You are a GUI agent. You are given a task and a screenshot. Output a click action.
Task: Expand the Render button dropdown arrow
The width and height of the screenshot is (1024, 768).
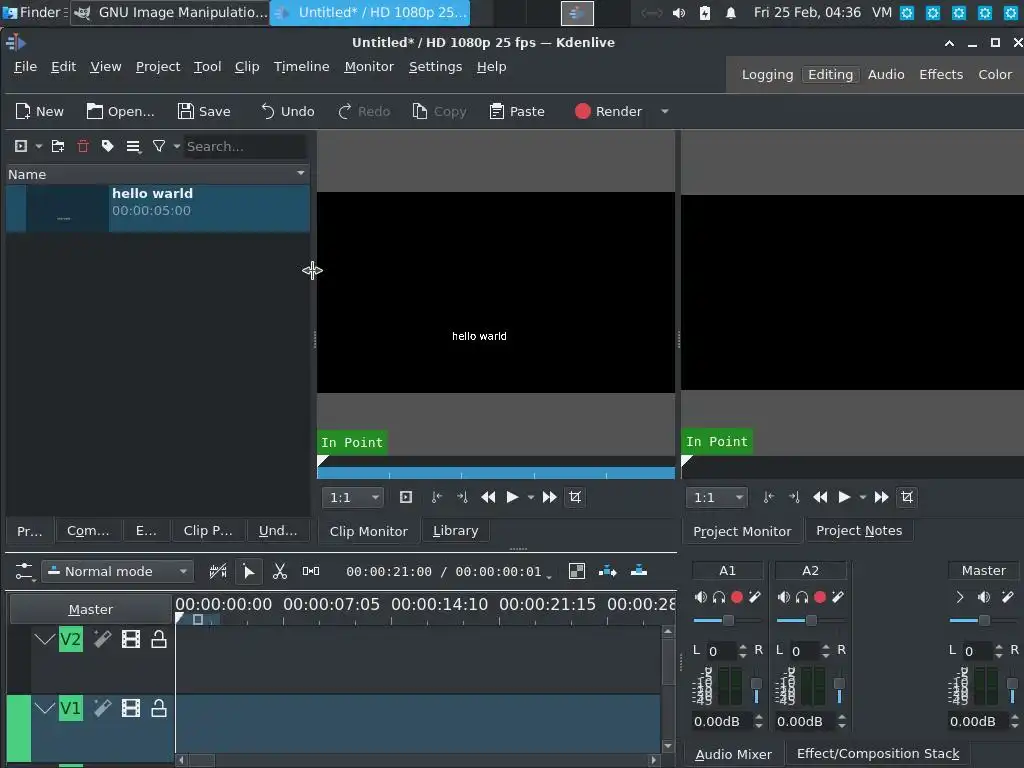(x=665, y=112)
